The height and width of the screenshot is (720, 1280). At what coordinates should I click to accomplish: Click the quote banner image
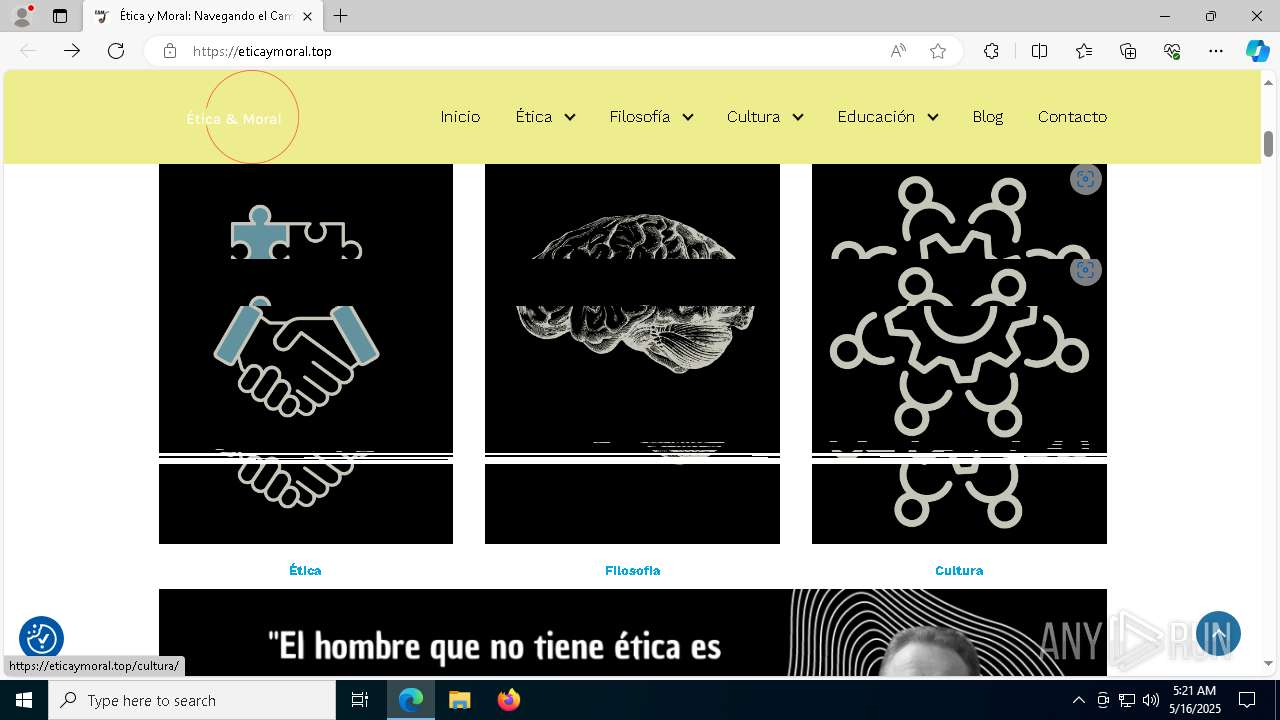pyautogui.click(x=632, y=632)
